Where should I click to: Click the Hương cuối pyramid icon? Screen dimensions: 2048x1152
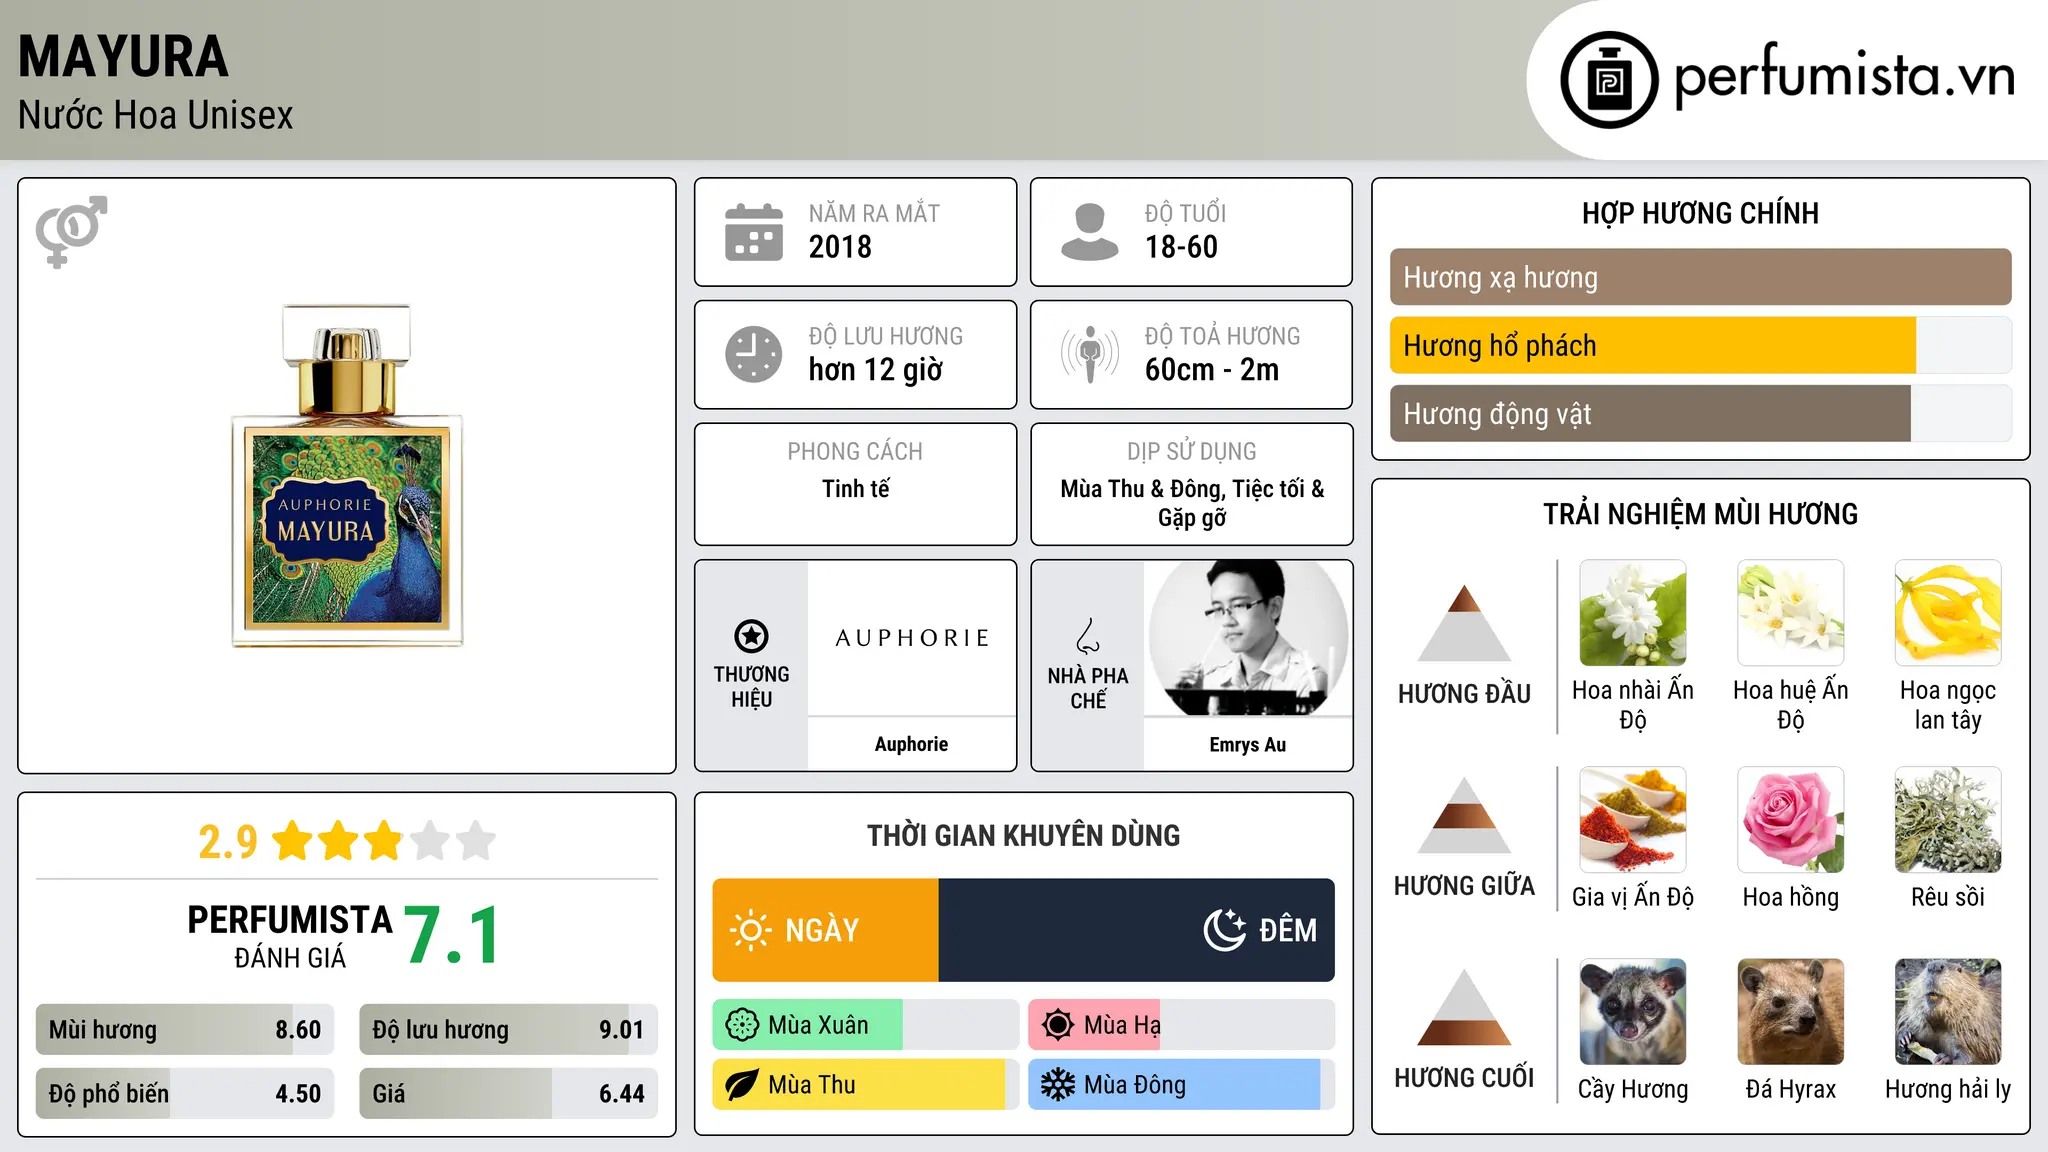1464,1007
